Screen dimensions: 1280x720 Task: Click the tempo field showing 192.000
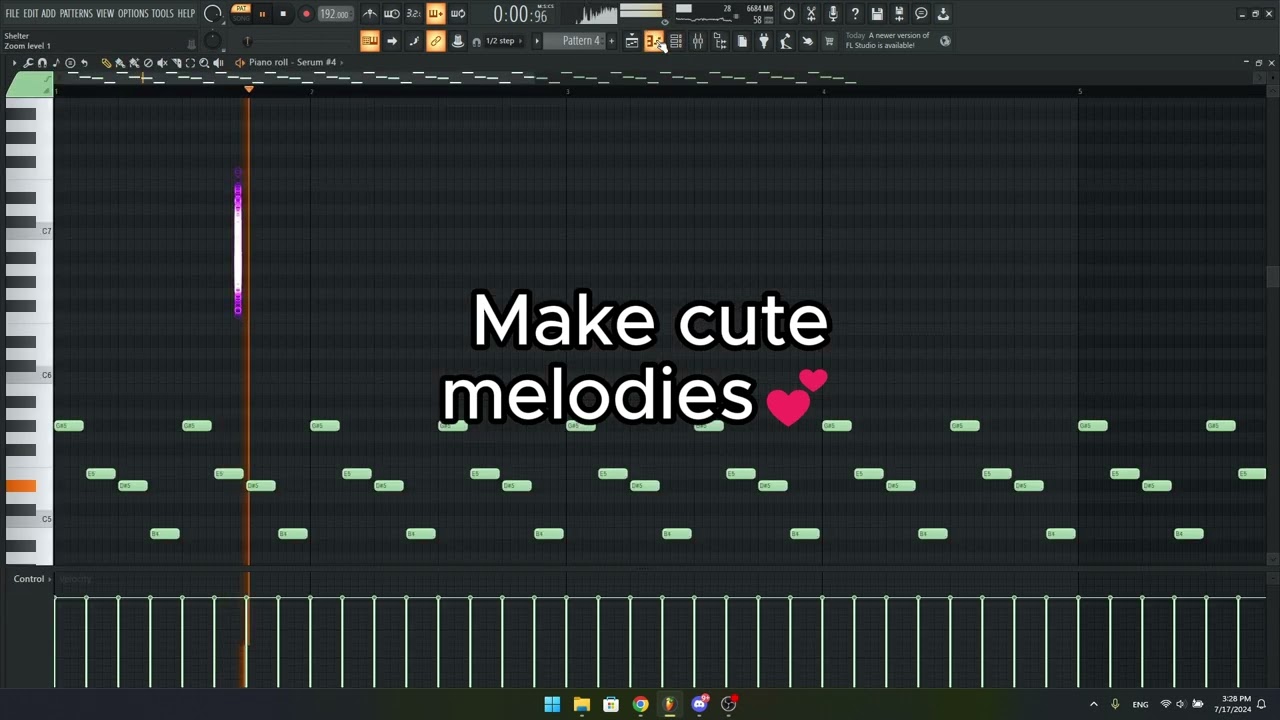(335, 14)
